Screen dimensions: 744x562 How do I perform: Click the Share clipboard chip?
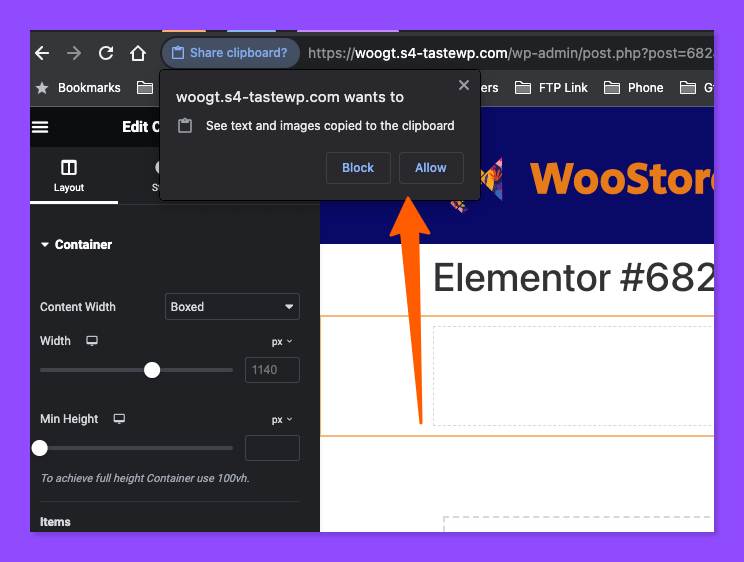230,53
